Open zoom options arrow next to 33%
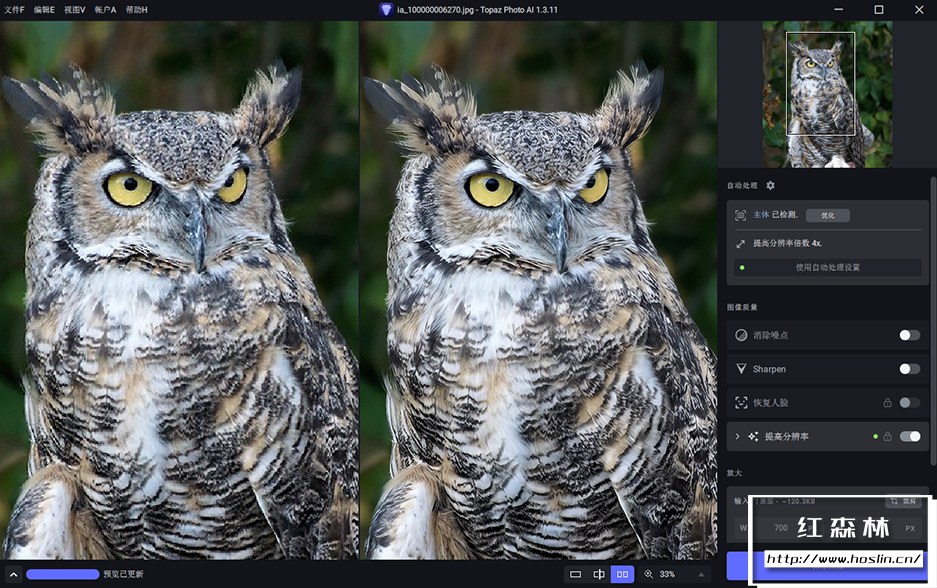 pyautogui.click(x=701, y=574)
